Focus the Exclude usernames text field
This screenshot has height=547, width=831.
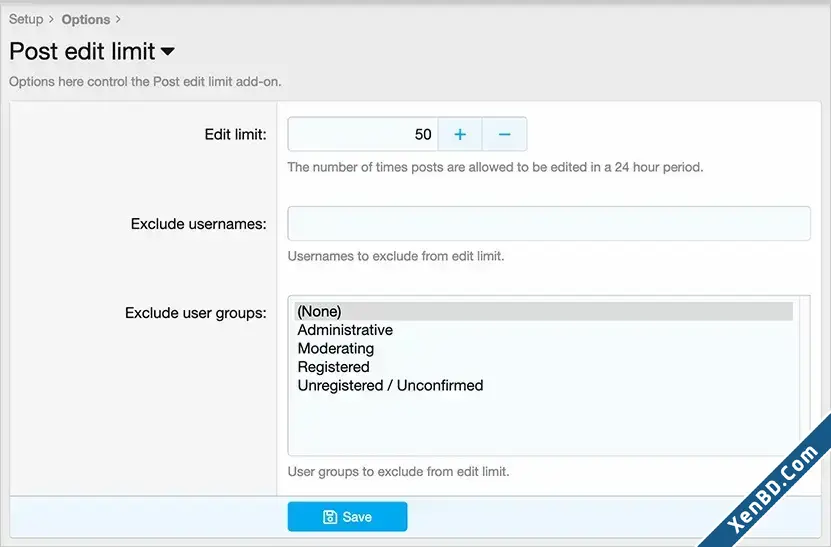tap(549, 223)
